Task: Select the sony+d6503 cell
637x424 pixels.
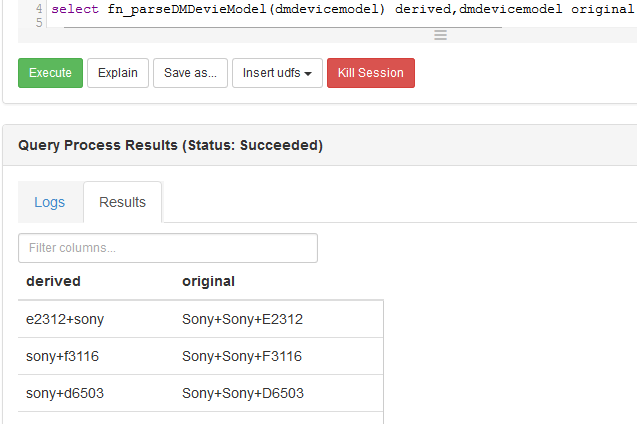Action: click(x=65, y=393)
